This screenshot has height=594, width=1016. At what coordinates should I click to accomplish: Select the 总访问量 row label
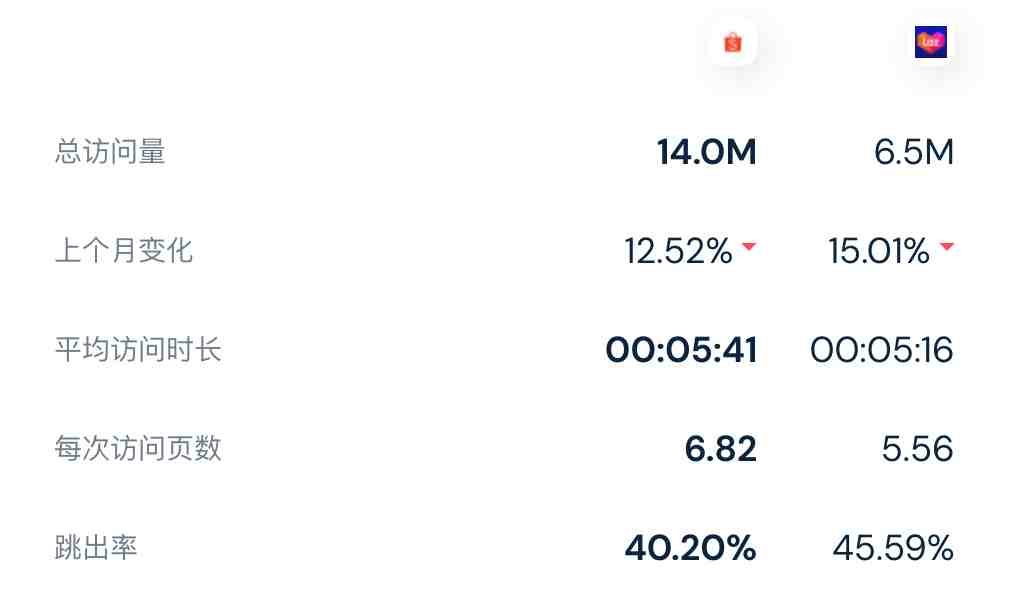tap(110, 152)
